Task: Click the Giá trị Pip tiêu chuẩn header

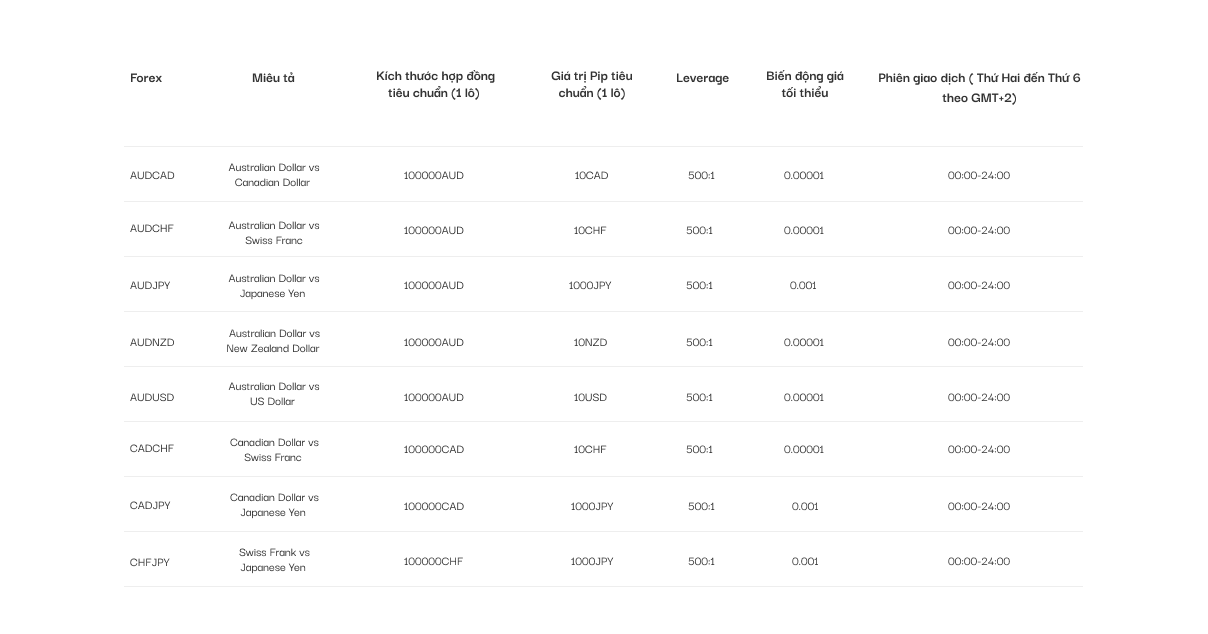Action: [x=591, y=84]
